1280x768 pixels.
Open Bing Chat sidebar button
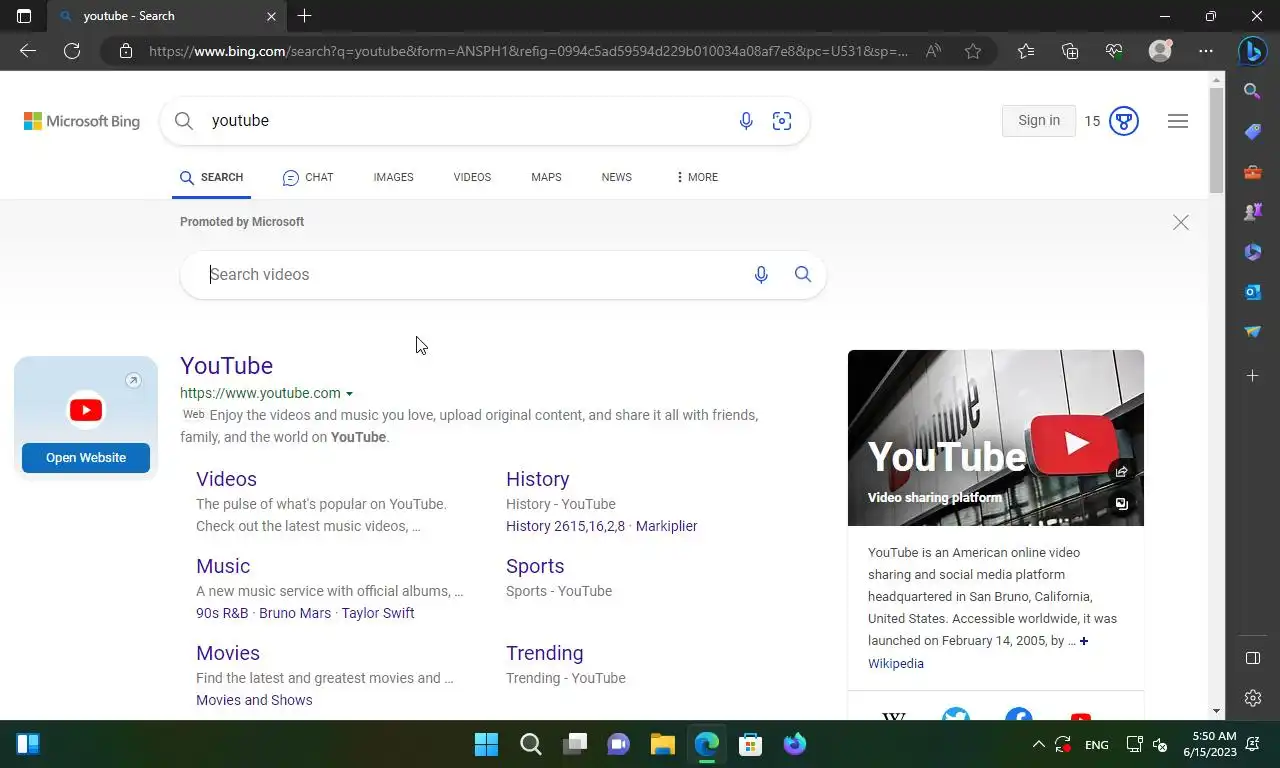[1252, 50]
